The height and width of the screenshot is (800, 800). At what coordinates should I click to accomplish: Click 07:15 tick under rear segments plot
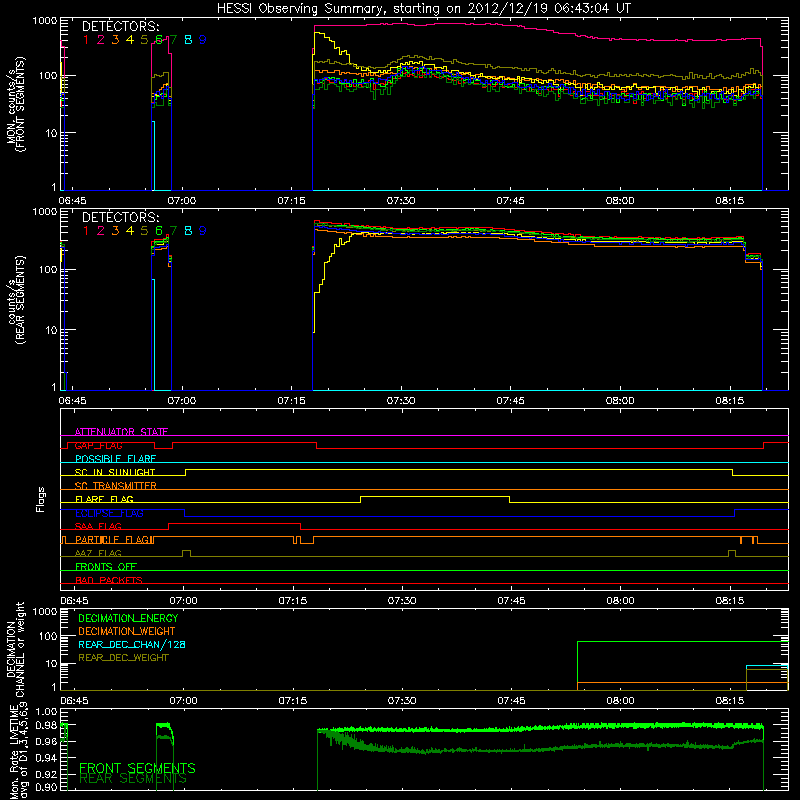click(x=291, y=401)
